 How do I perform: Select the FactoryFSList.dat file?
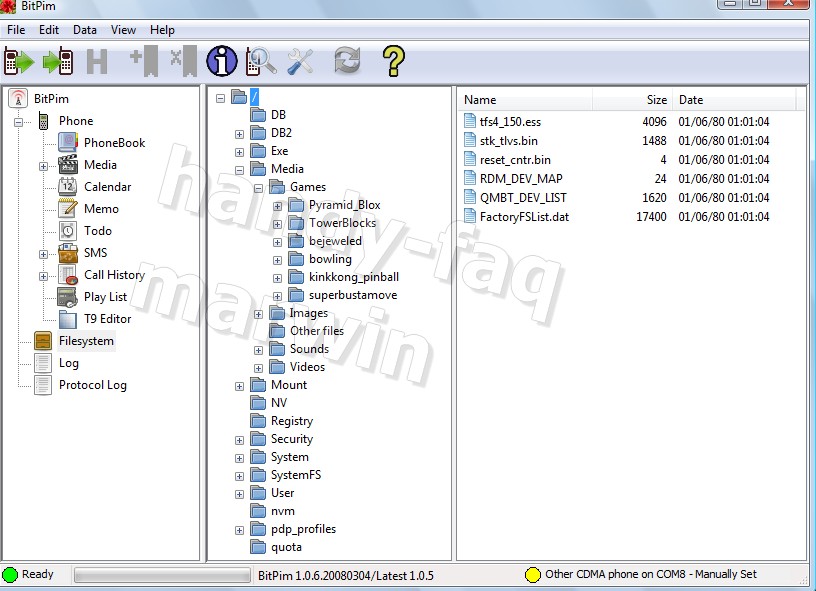click(524, 216)
